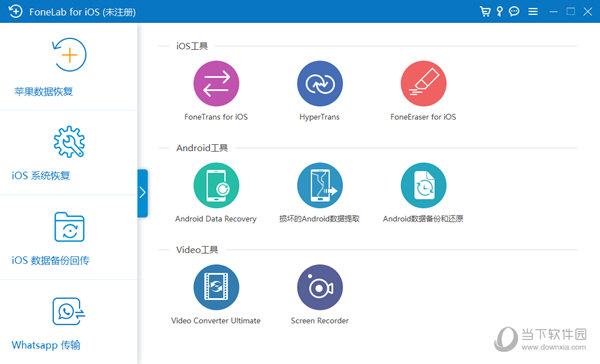600x364 pixels.
Task: Click the Android数据备份和还原 text label
Action: (423, 219)
